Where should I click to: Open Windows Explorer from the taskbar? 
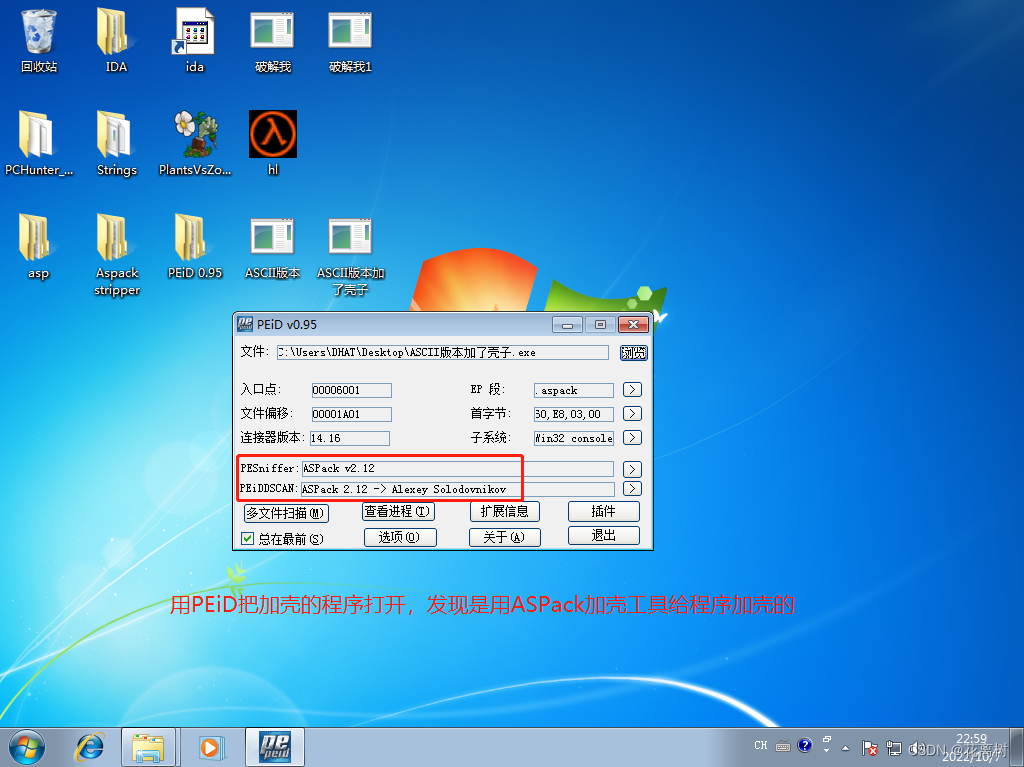click(148, 747)
